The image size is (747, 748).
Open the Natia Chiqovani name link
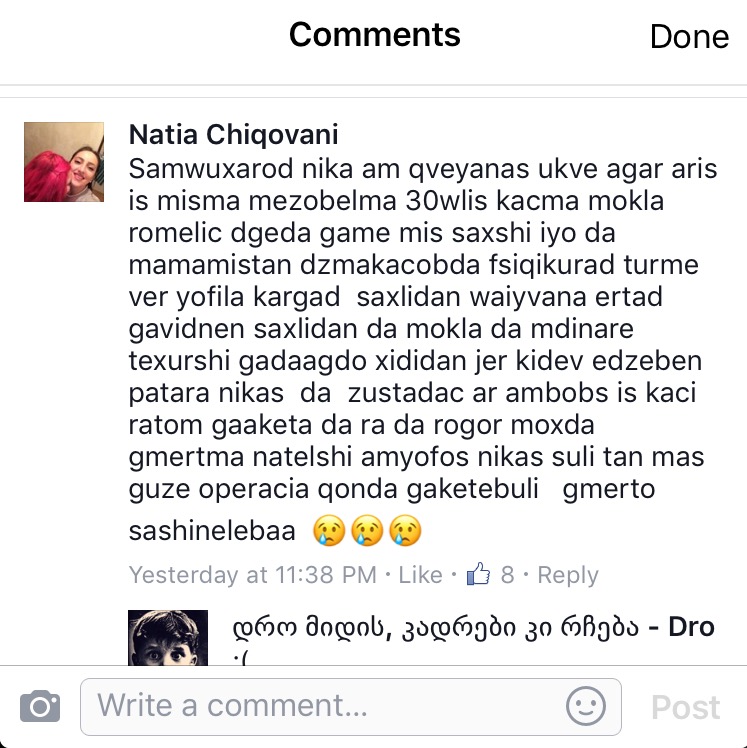click(234, 135)
